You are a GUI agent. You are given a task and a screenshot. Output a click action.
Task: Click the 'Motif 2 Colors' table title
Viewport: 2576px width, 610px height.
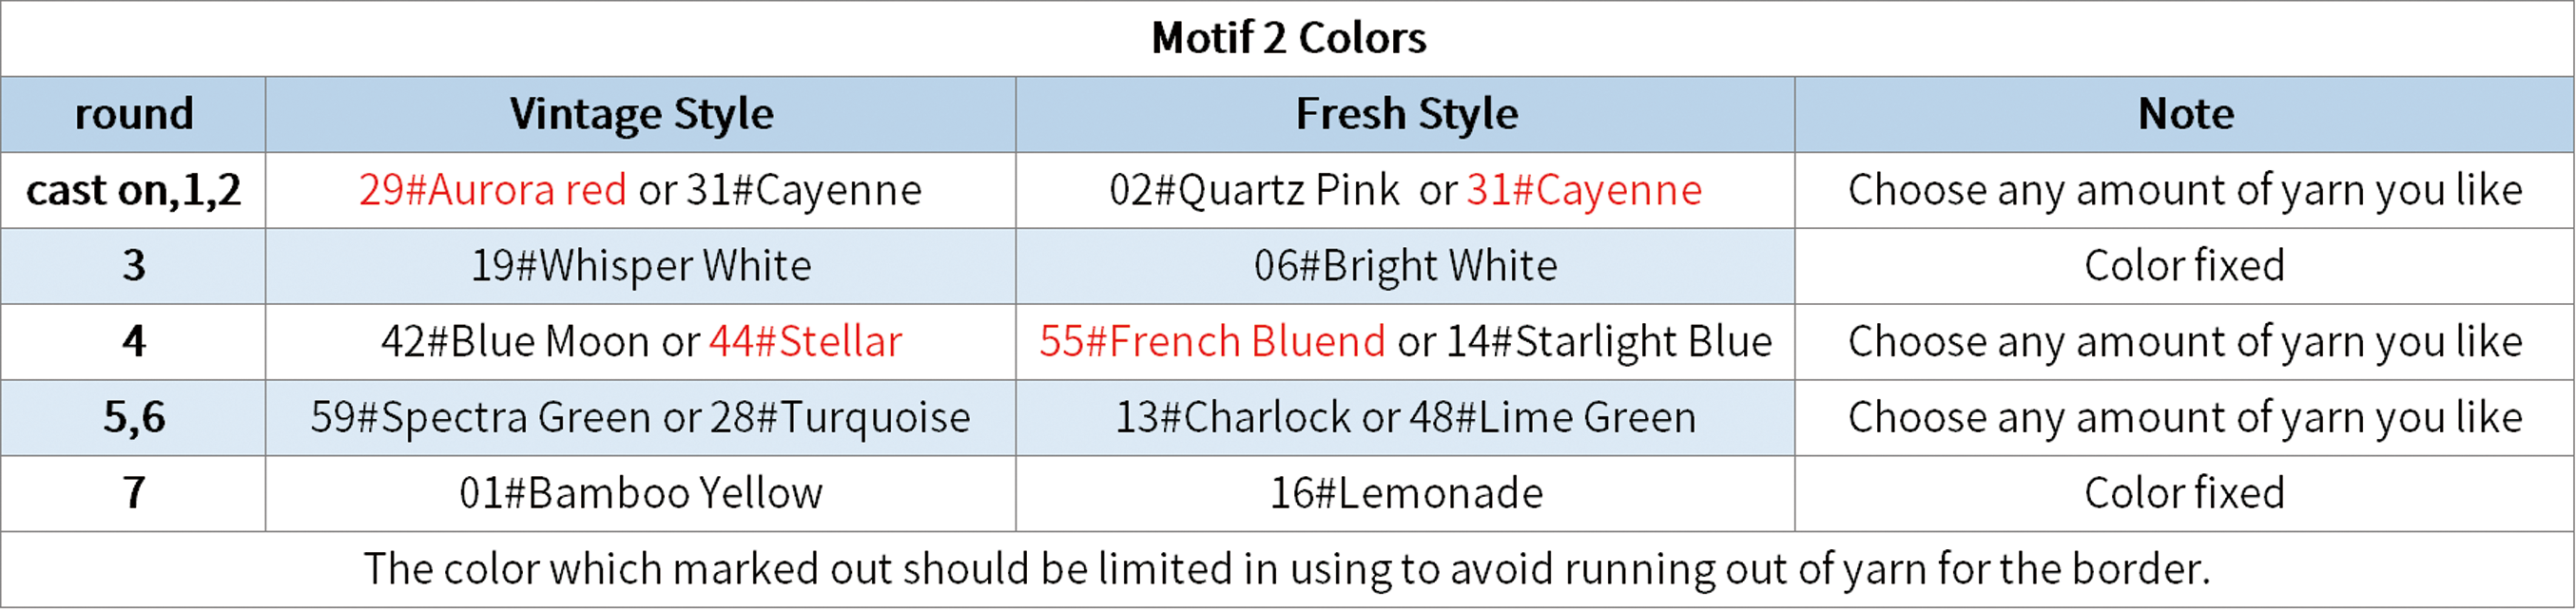point(1288,38)
